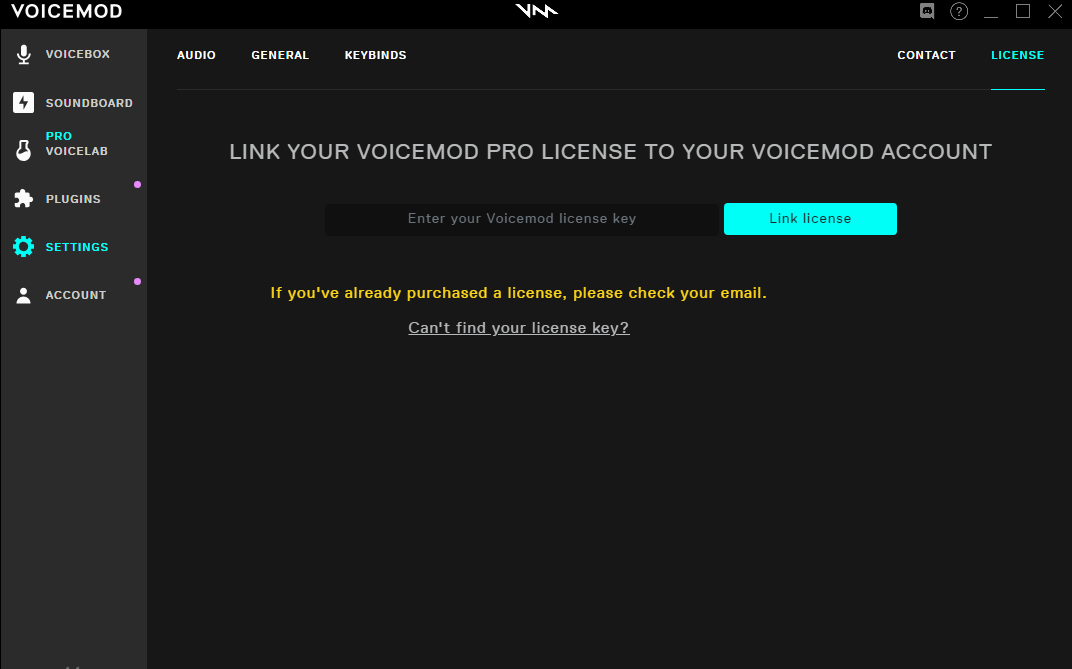Open the Contact tab
This screenshot has height=669, width=1072.
[x=926, y=55]
